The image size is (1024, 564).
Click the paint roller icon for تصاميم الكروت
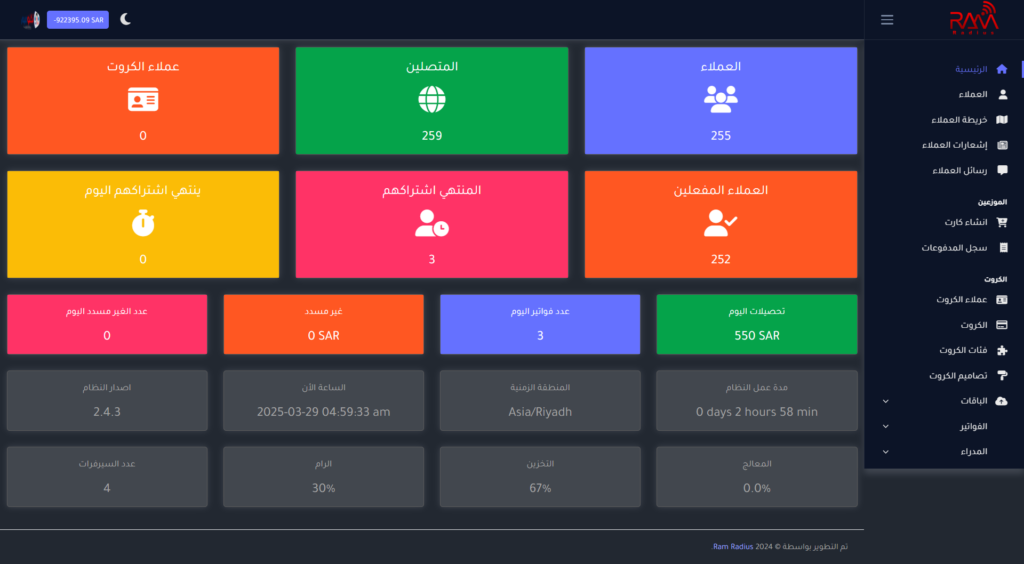click(x=1002, y=376)
